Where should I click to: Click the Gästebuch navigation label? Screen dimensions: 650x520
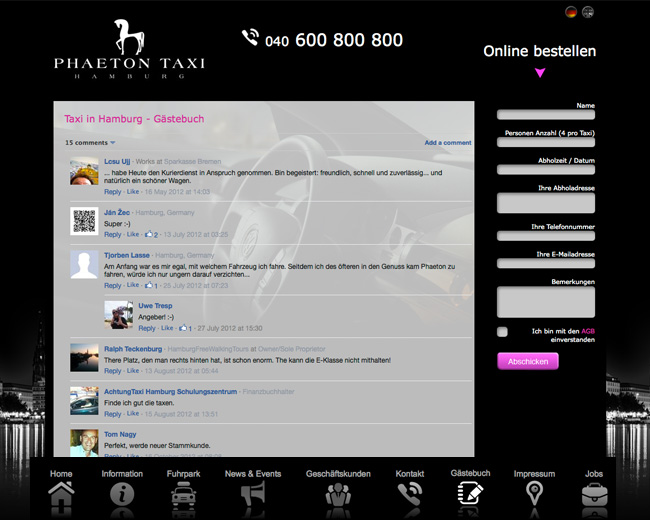pos(470,473)
